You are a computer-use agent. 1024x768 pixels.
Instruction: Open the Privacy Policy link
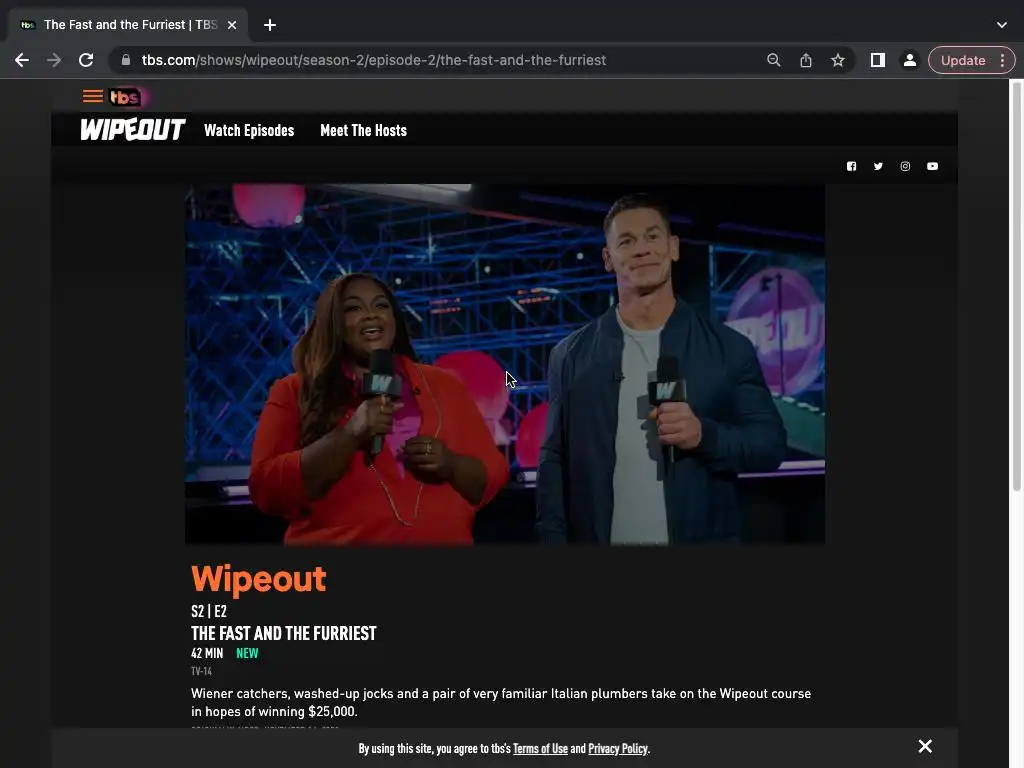tap(618, 748)
